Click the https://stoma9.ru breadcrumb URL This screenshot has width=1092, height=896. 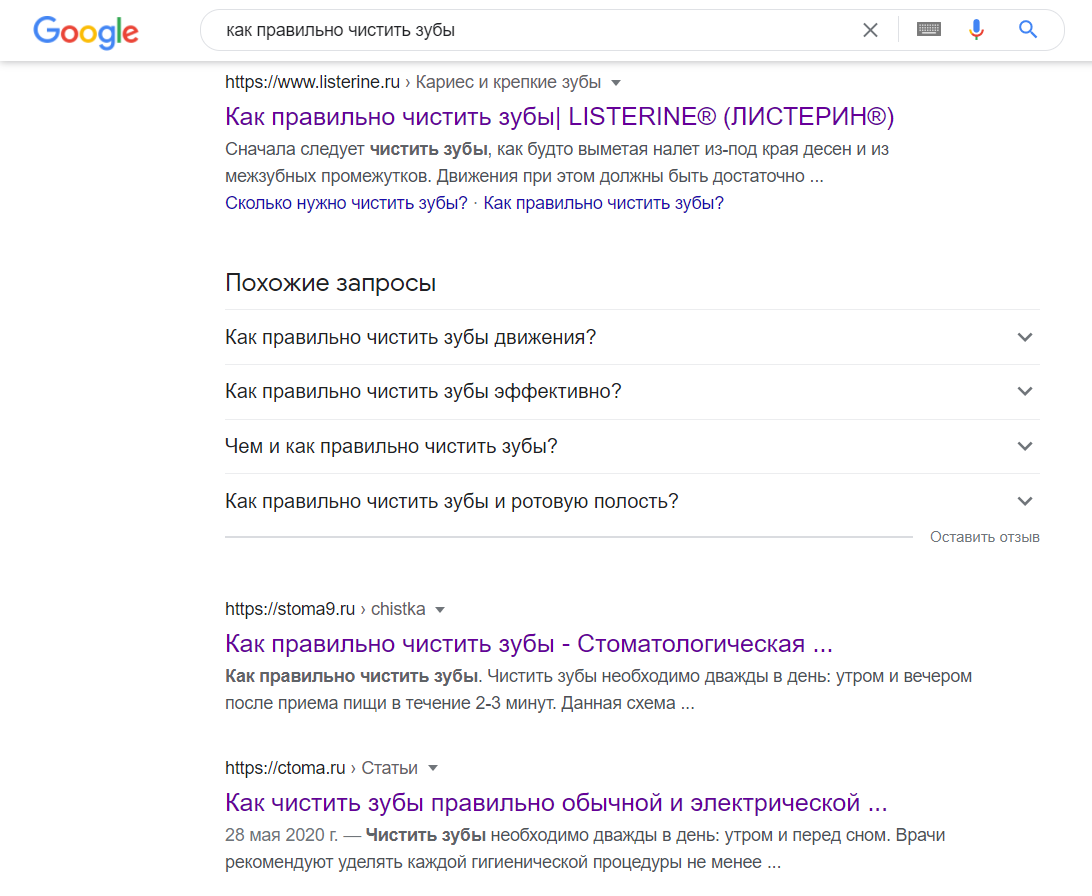click(x=290, y=609)
